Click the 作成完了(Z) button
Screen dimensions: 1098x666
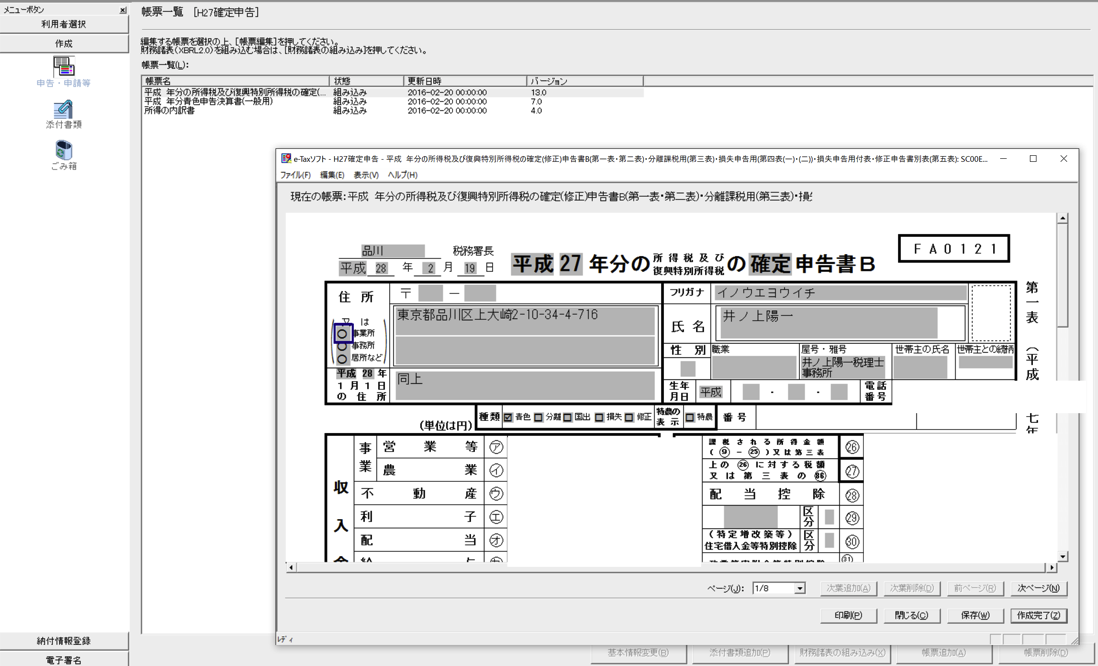coord(1038,616)
